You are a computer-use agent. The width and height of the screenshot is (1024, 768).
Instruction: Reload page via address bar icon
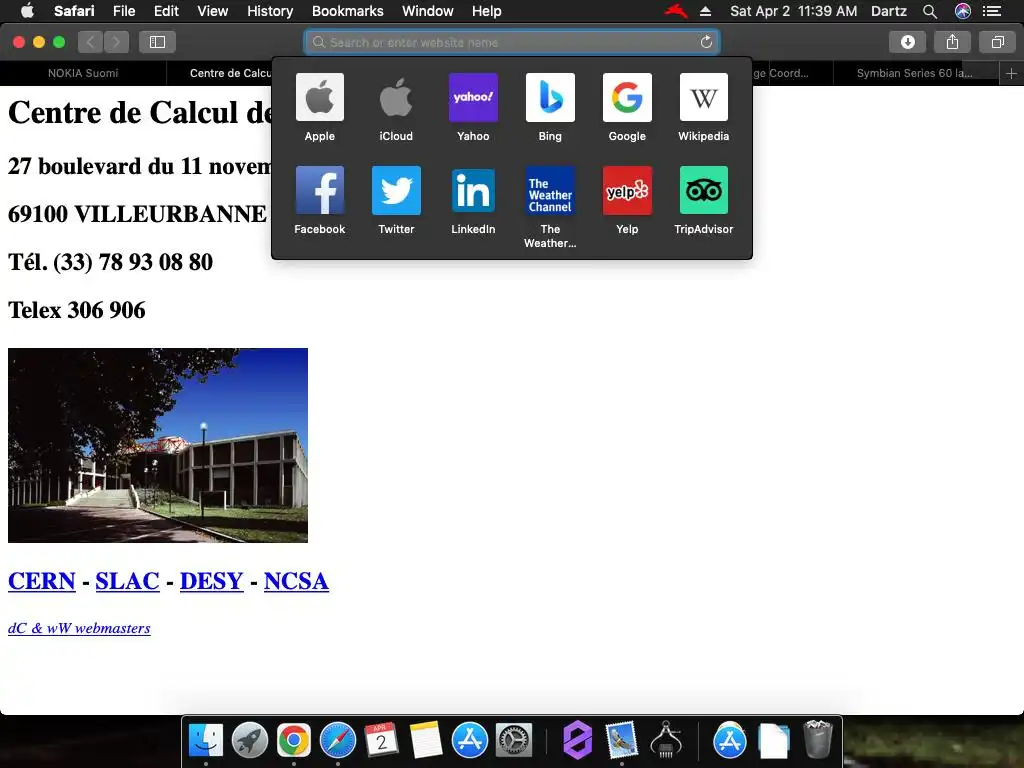pyautogui.click(x=706, y=42)
